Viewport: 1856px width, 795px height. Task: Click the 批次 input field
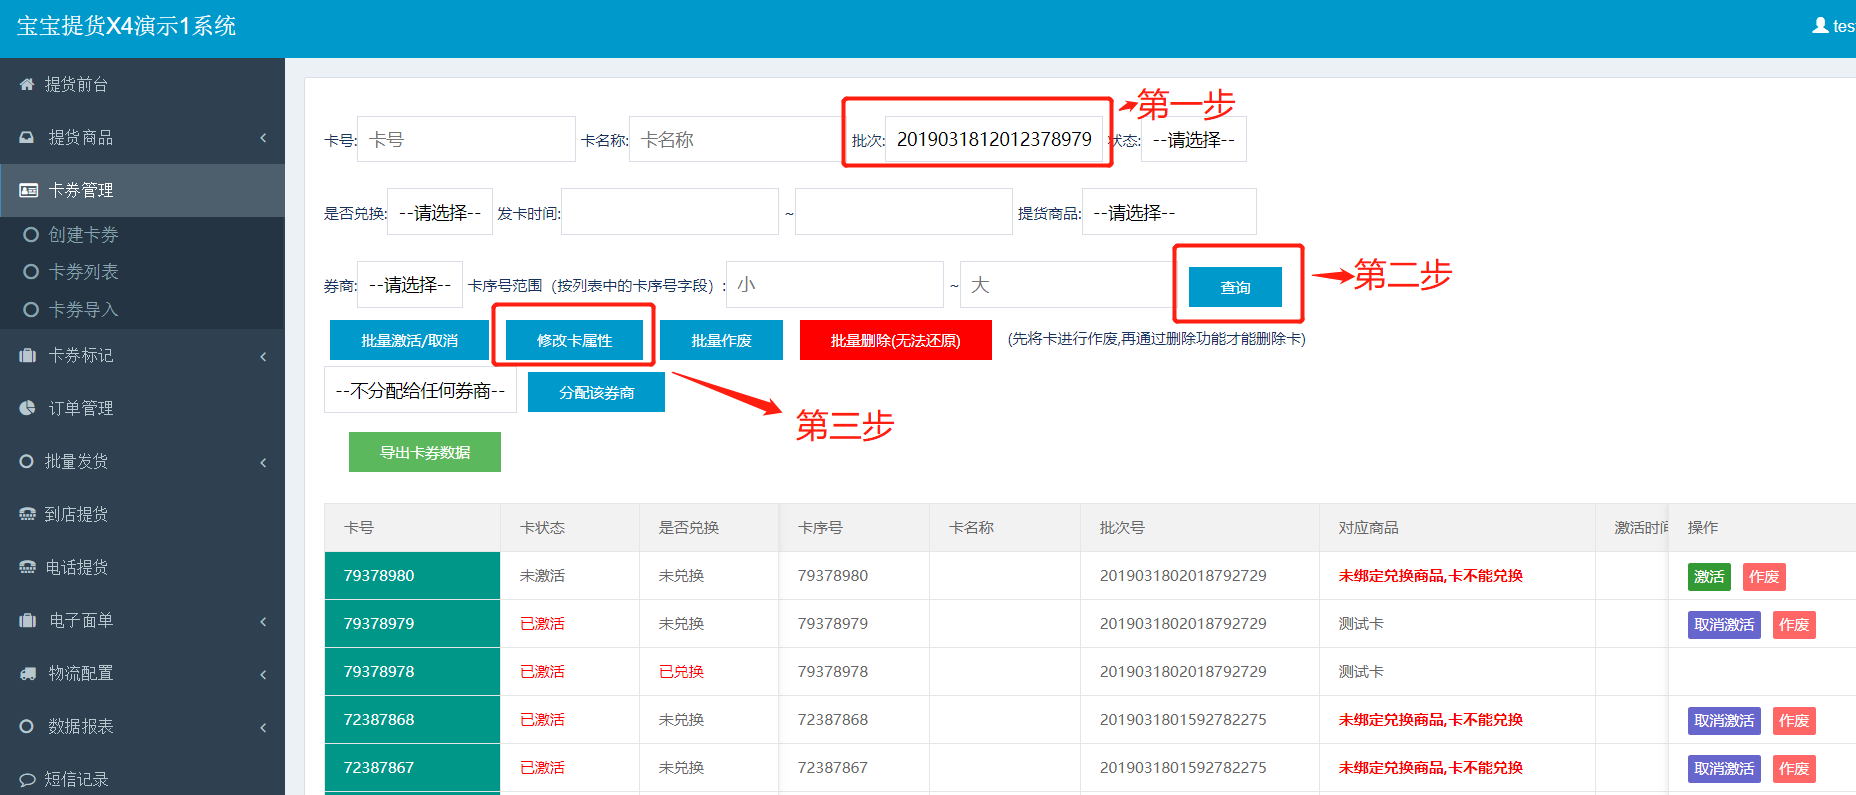(x=993, y=140)
